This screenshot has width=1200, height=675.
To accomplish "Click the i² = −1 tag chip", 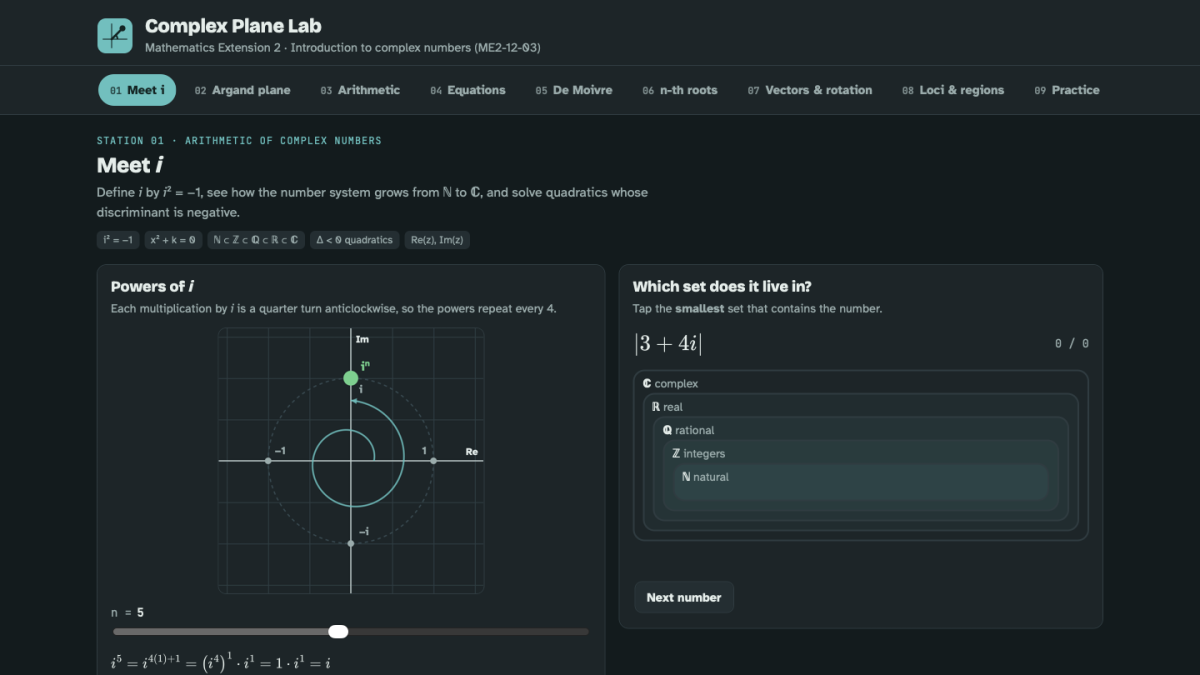I will pos(117,240).
